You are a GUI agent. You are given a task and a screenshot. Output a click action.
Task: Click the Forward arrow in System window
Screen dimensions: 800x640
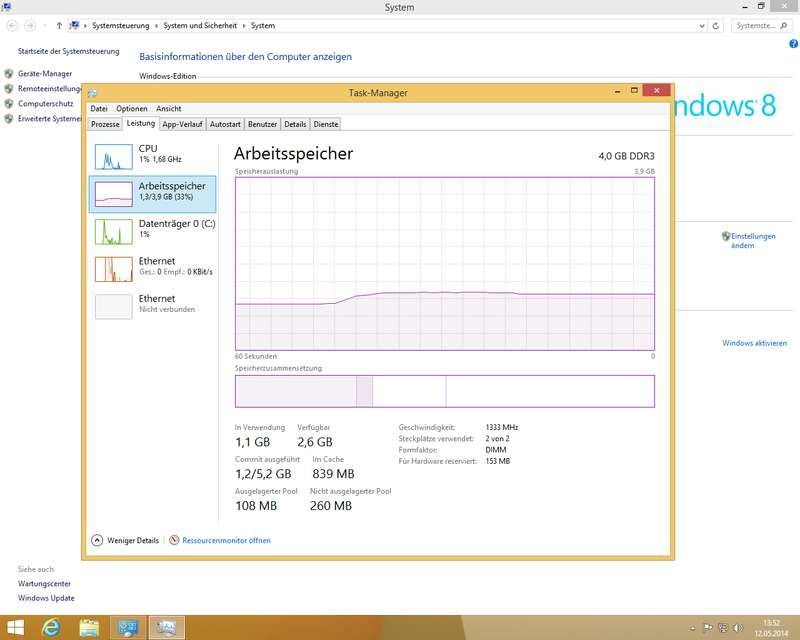30,26
